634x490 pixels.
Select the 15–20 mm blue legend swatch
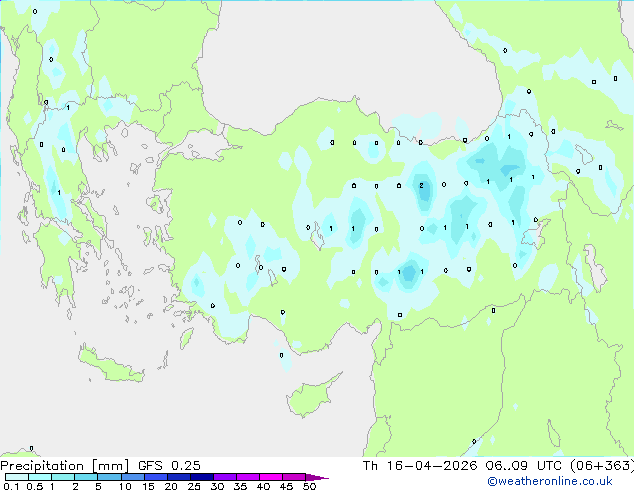pyautogui.click(x=156, y=477)
